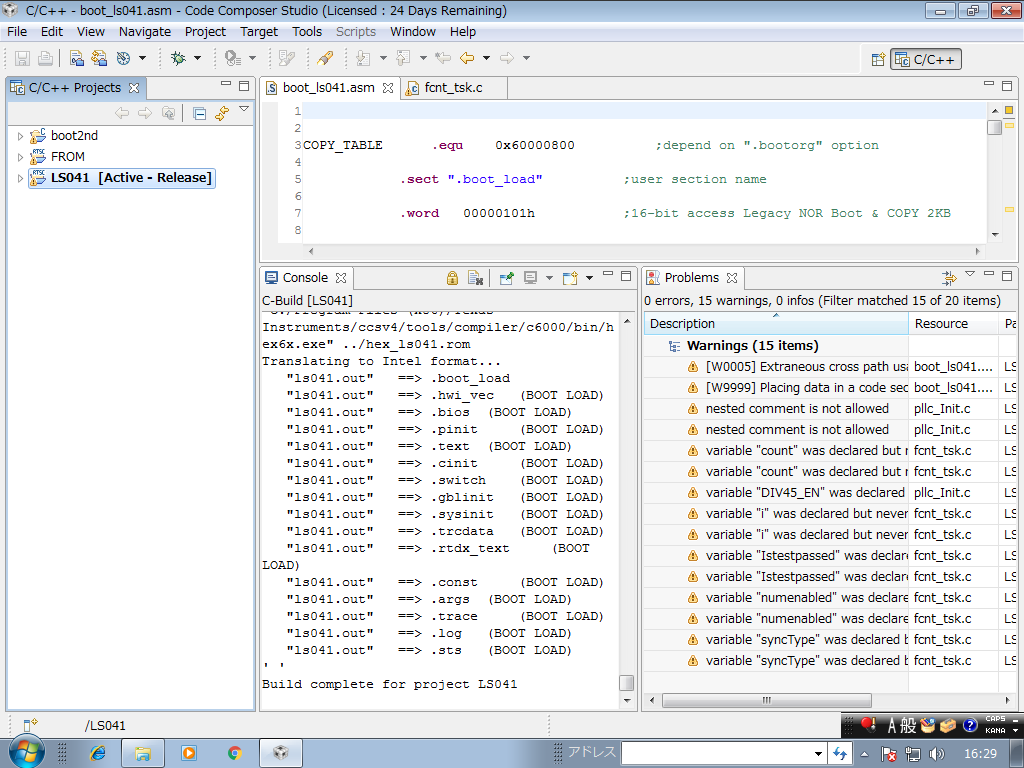Click Link with Editor in Projects view
1024x768 pixels.
click(x=222, y=114)
